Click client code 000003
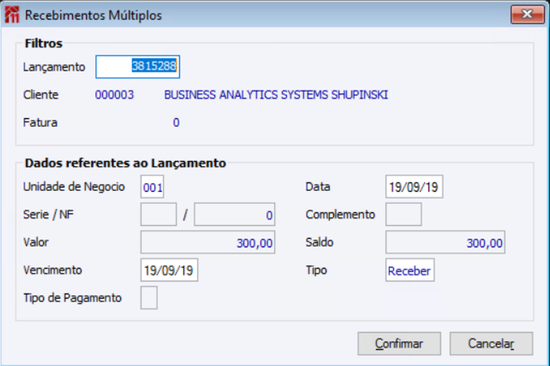 point(114,95)
